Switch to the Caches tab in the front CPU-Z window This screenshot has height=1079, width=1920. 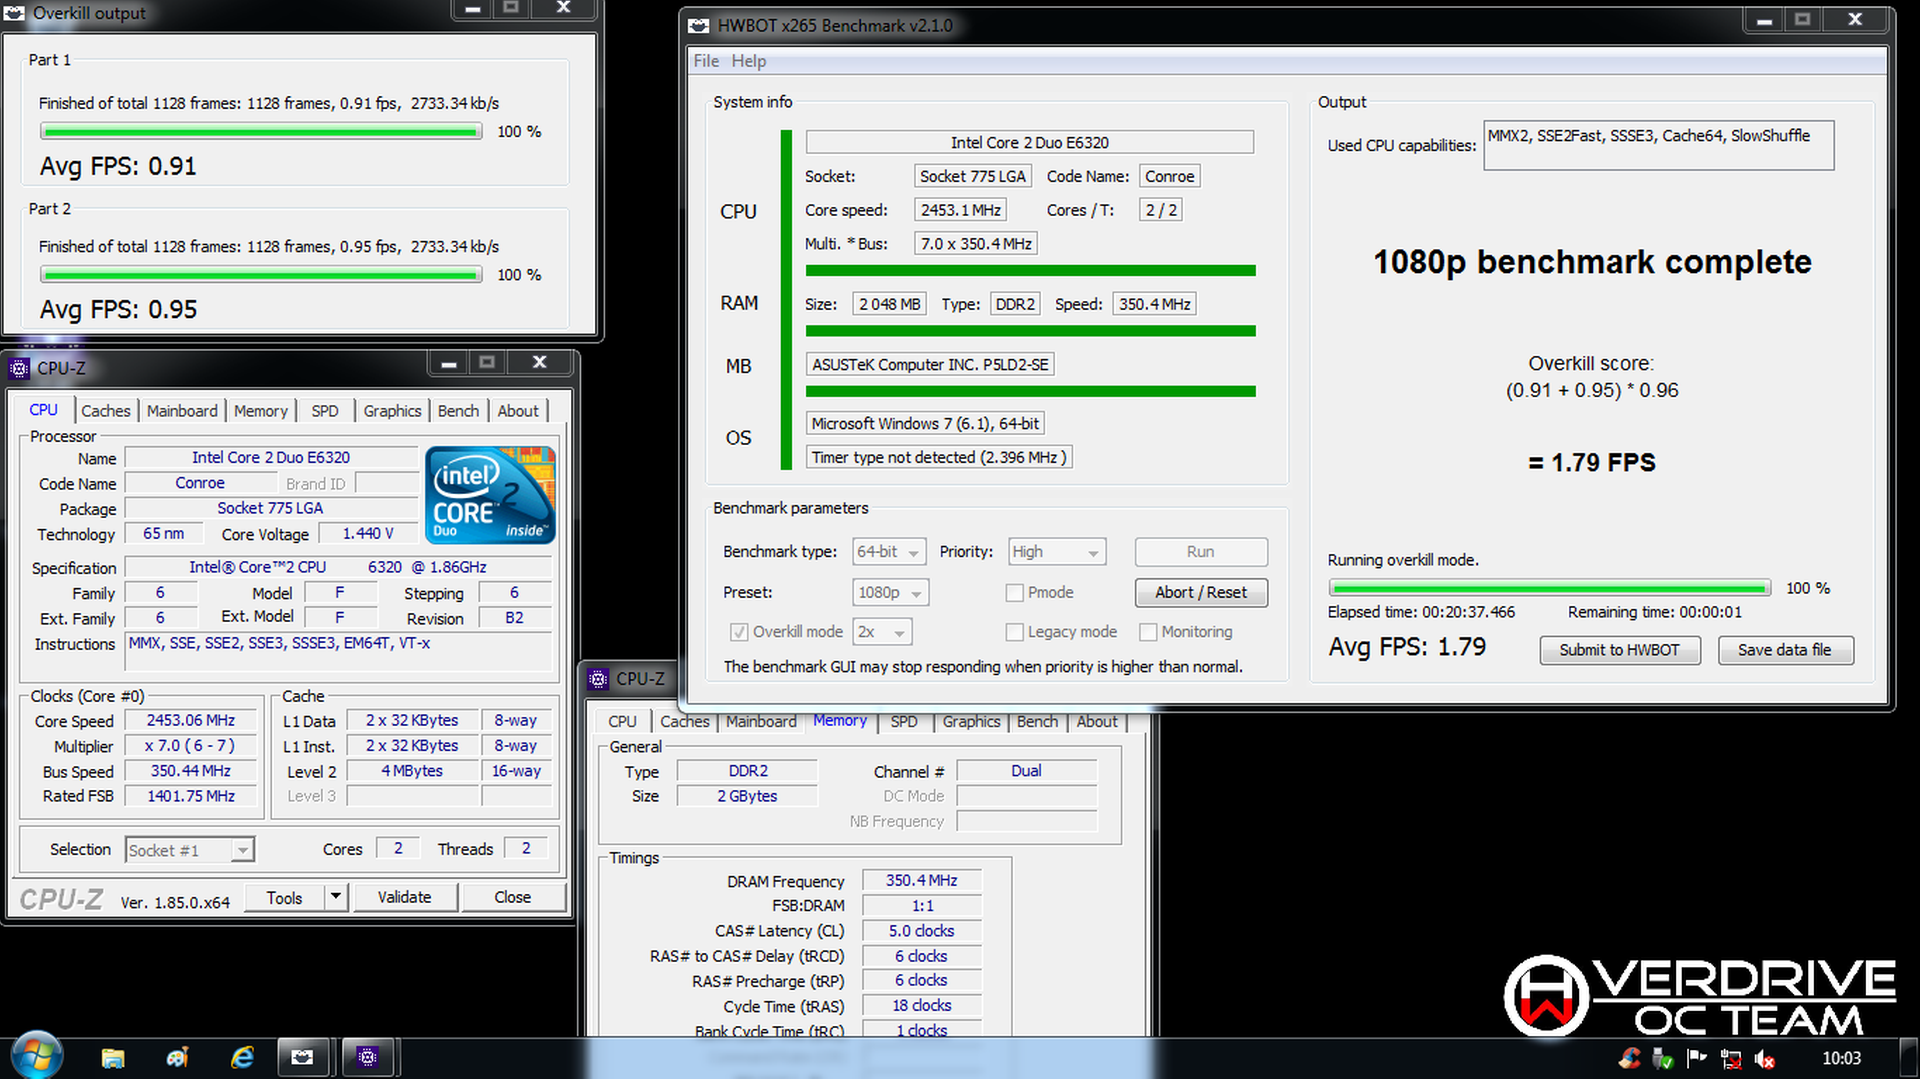(x=105, y=411)
